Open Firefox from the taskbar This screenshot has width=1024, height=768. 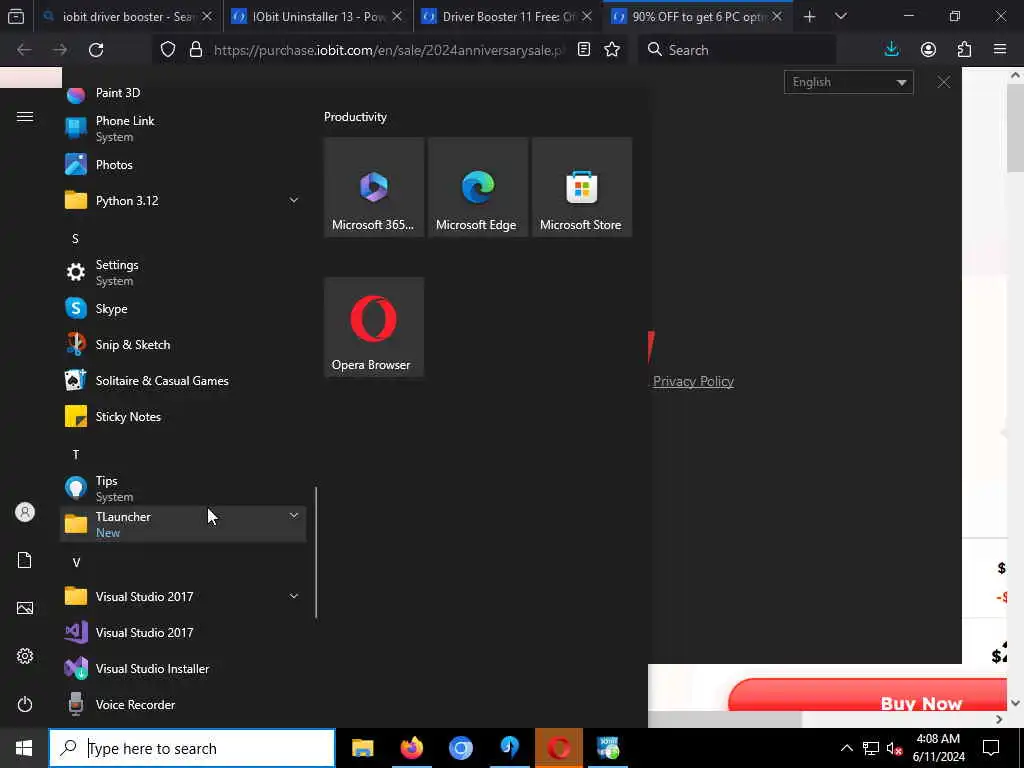pyautogui.click(x=411, y=748)
